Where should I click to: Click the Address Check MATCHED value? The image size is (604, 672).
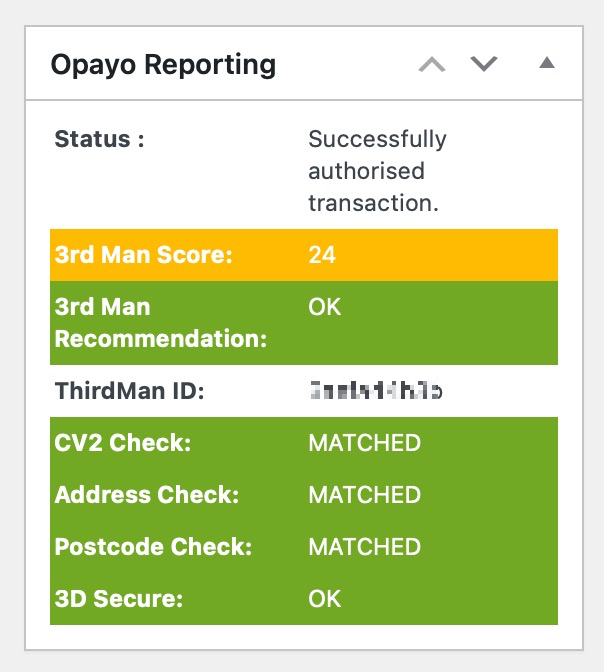(x=364, y=495)
